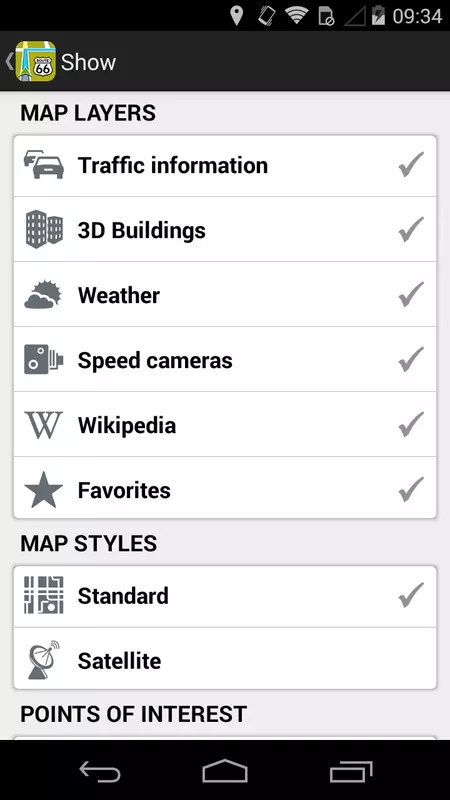This screenshot has width=450, height=800.
Task: Tap the Weather cloud and sun icon
Action: point(43,294)
